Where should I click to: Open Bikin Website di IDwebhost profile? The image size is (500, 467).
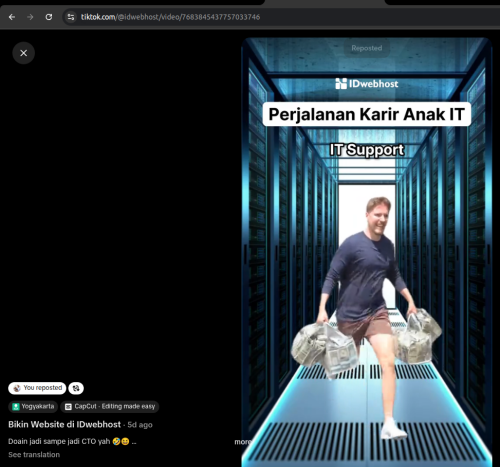tap(64, 424)
